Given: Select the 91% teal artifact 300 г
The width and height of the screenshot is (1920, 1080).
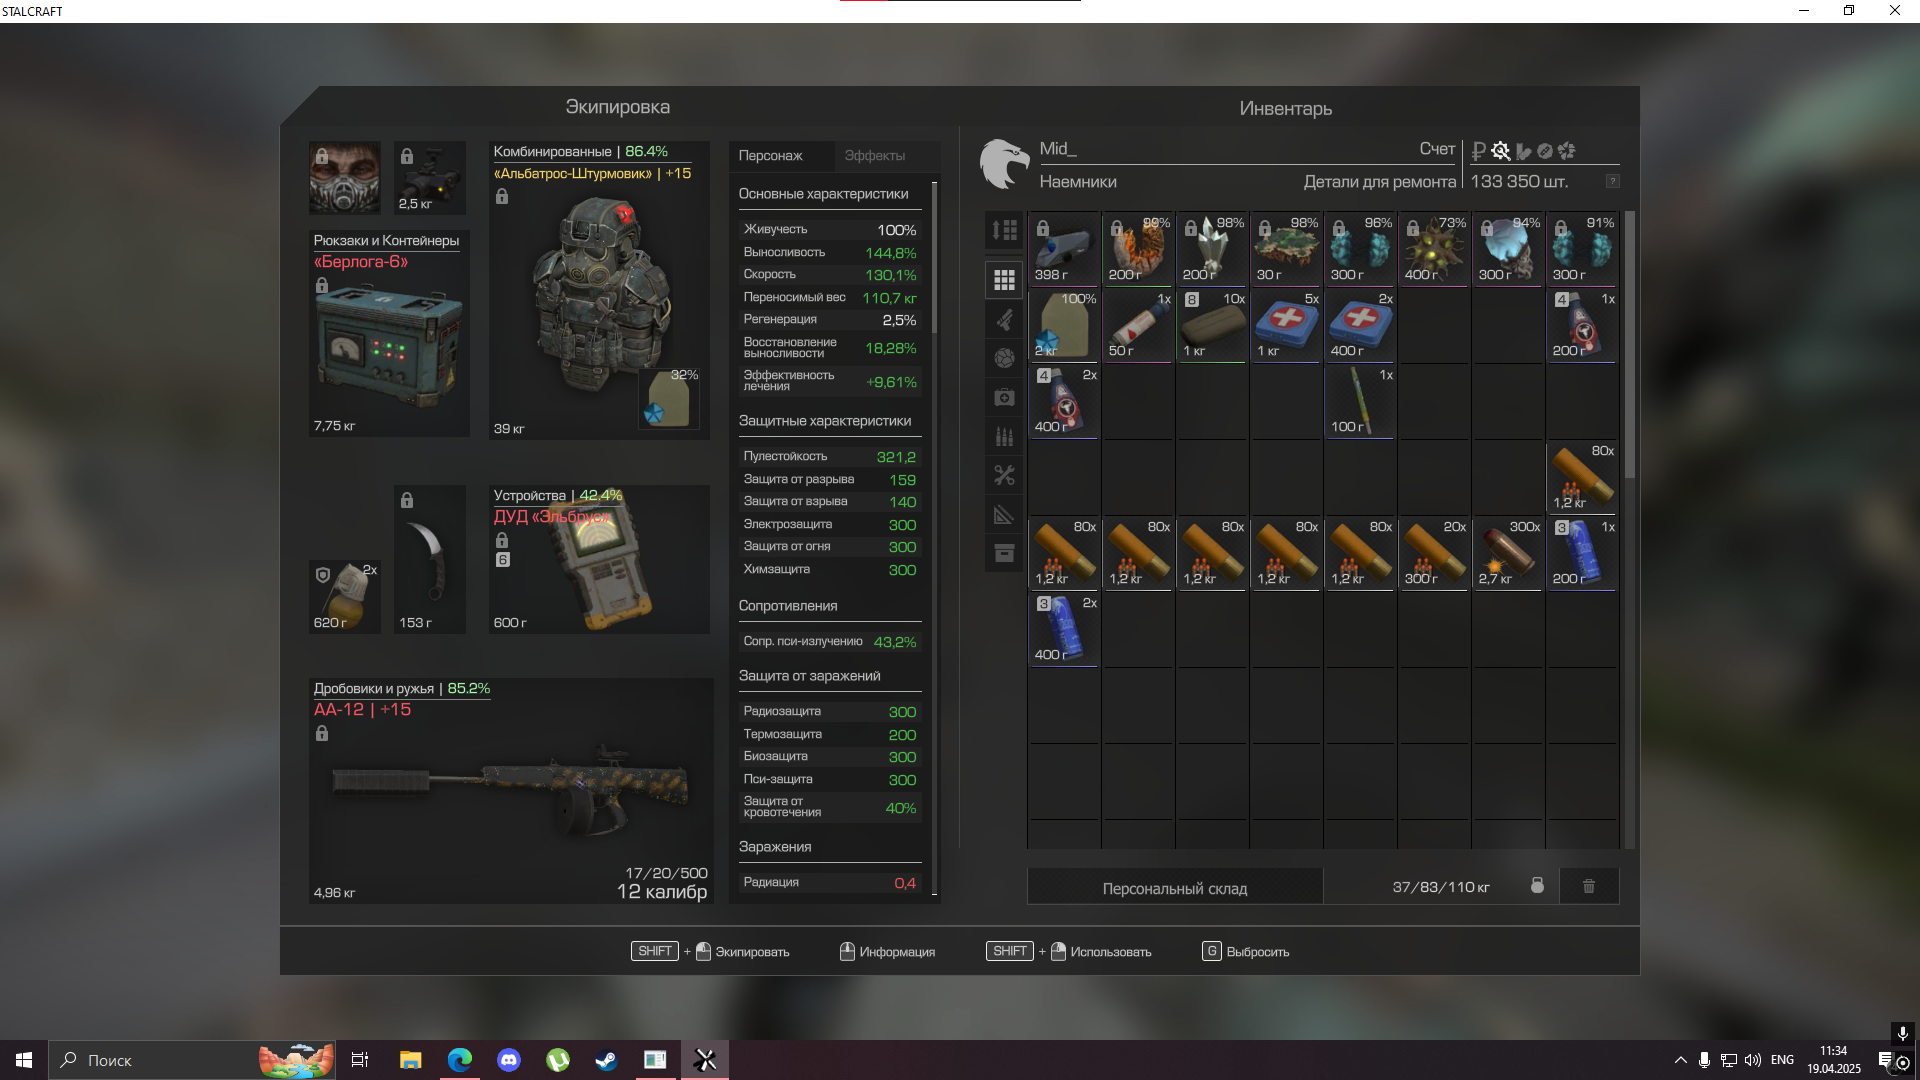Looking at the screenshot, I should 1582,249.
